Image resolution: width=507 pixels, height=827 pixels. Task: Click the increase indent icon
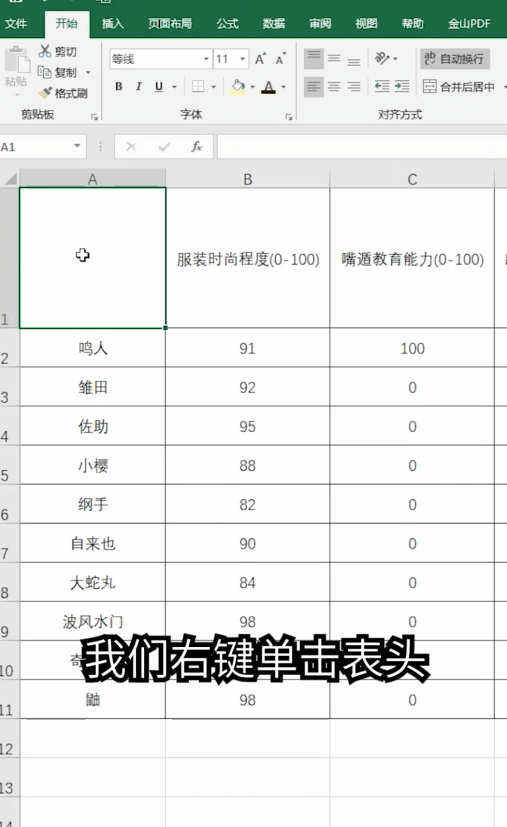pos(402,86)
